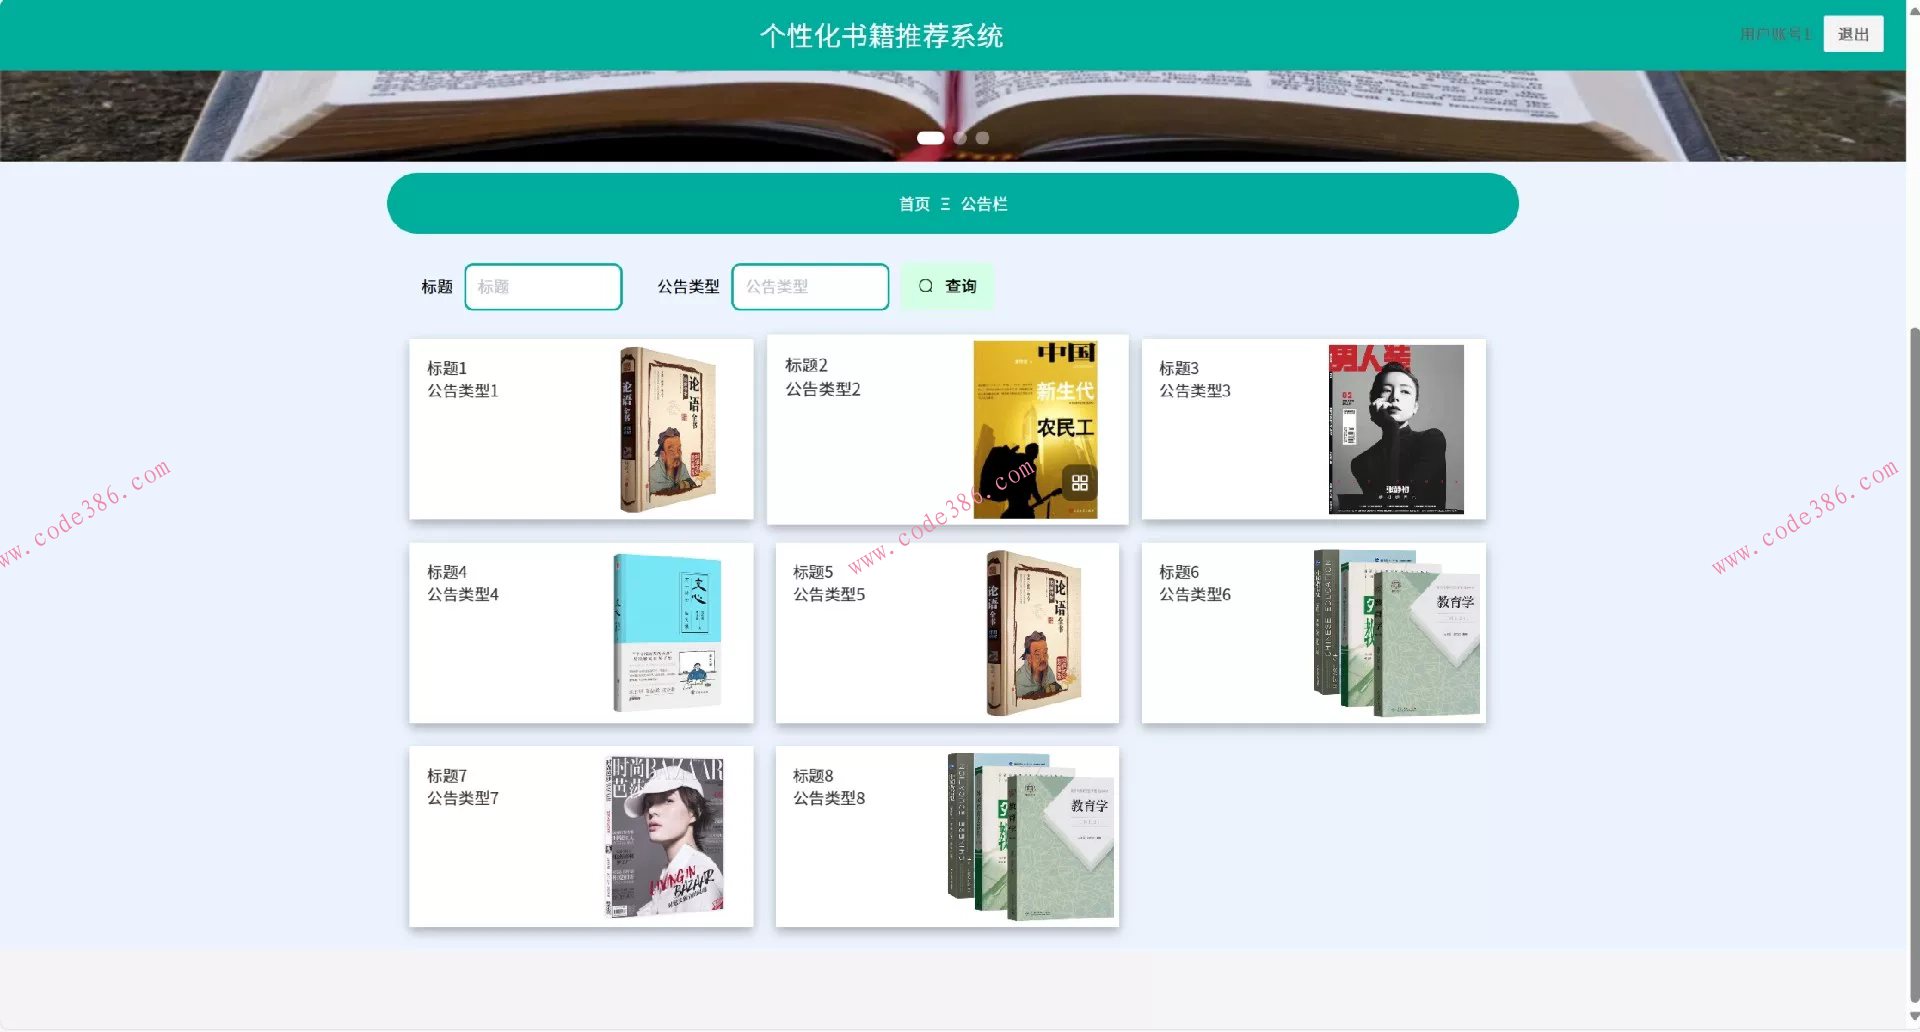Open the 标题6 教育学 book cover
This screenshot has width=1920, height=1032.
click(1397, 632)
